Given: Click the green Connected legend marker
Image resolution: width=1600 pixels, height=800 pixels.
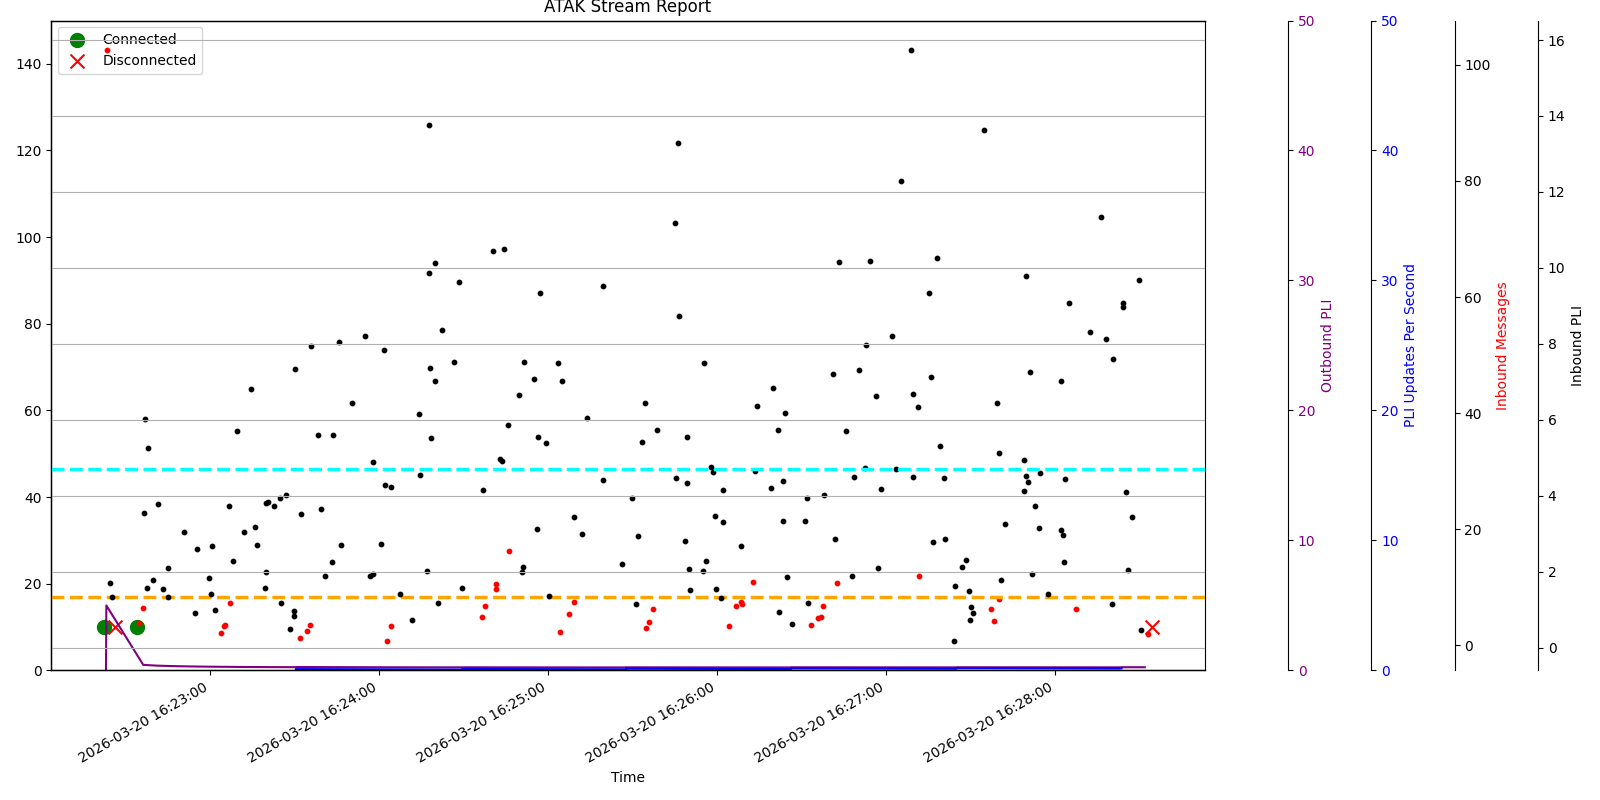Looking at the screenshot, I should pos(77,40).
